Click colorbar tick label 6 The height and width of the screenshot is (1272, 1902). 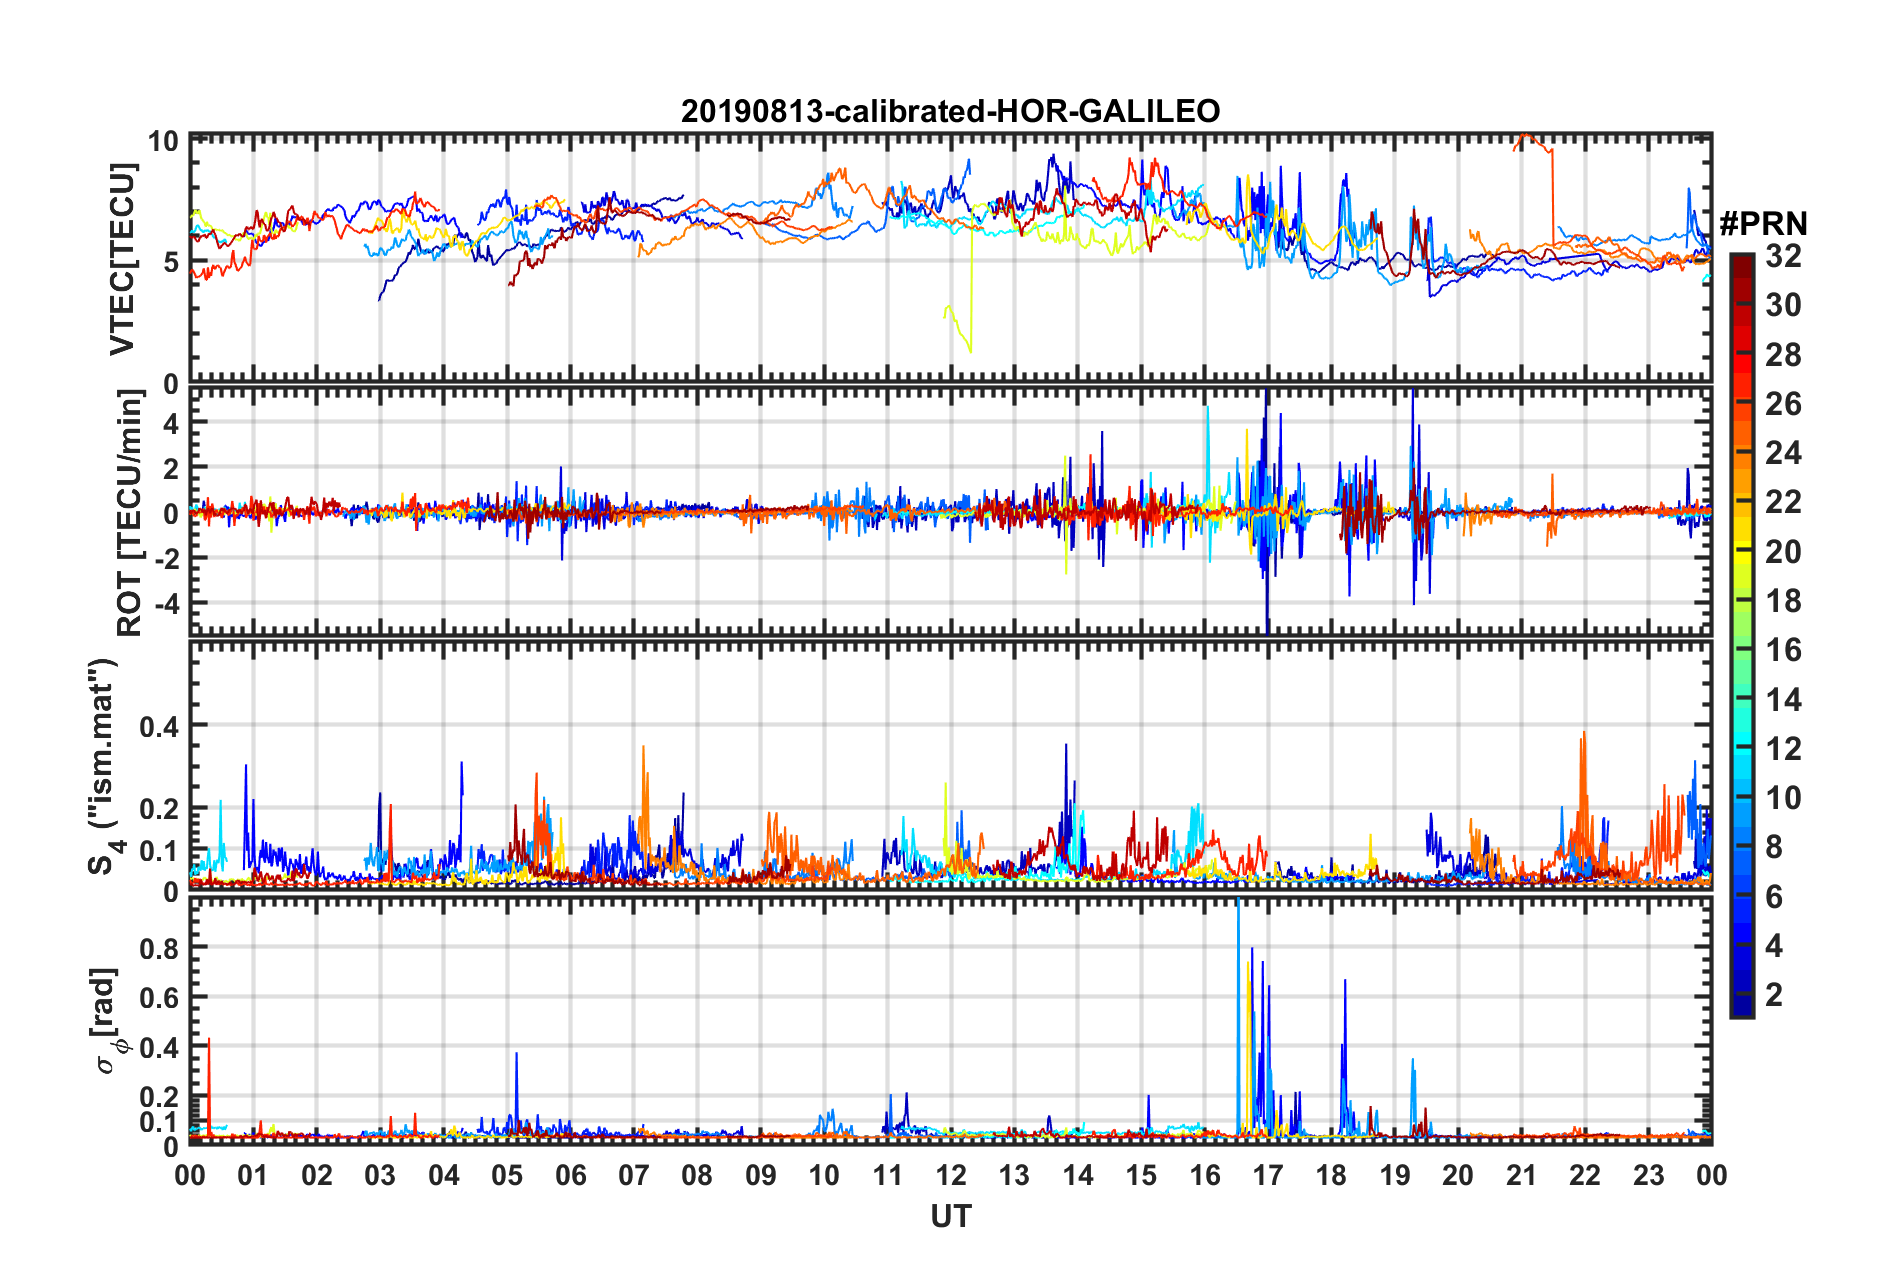click(x=1774, y=897)
